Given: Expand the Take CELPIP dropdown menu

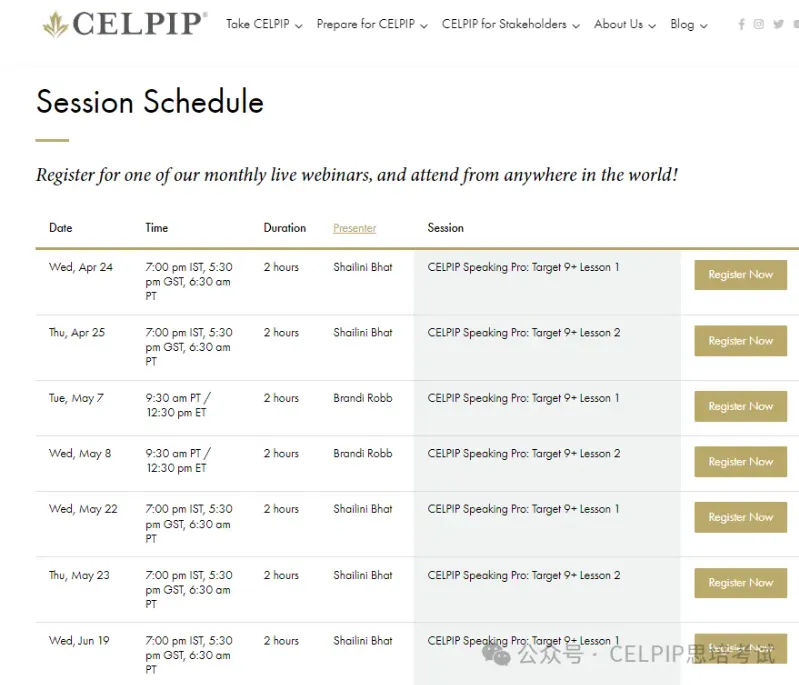Looking at the screenshot, I should (x=264, y=25).
